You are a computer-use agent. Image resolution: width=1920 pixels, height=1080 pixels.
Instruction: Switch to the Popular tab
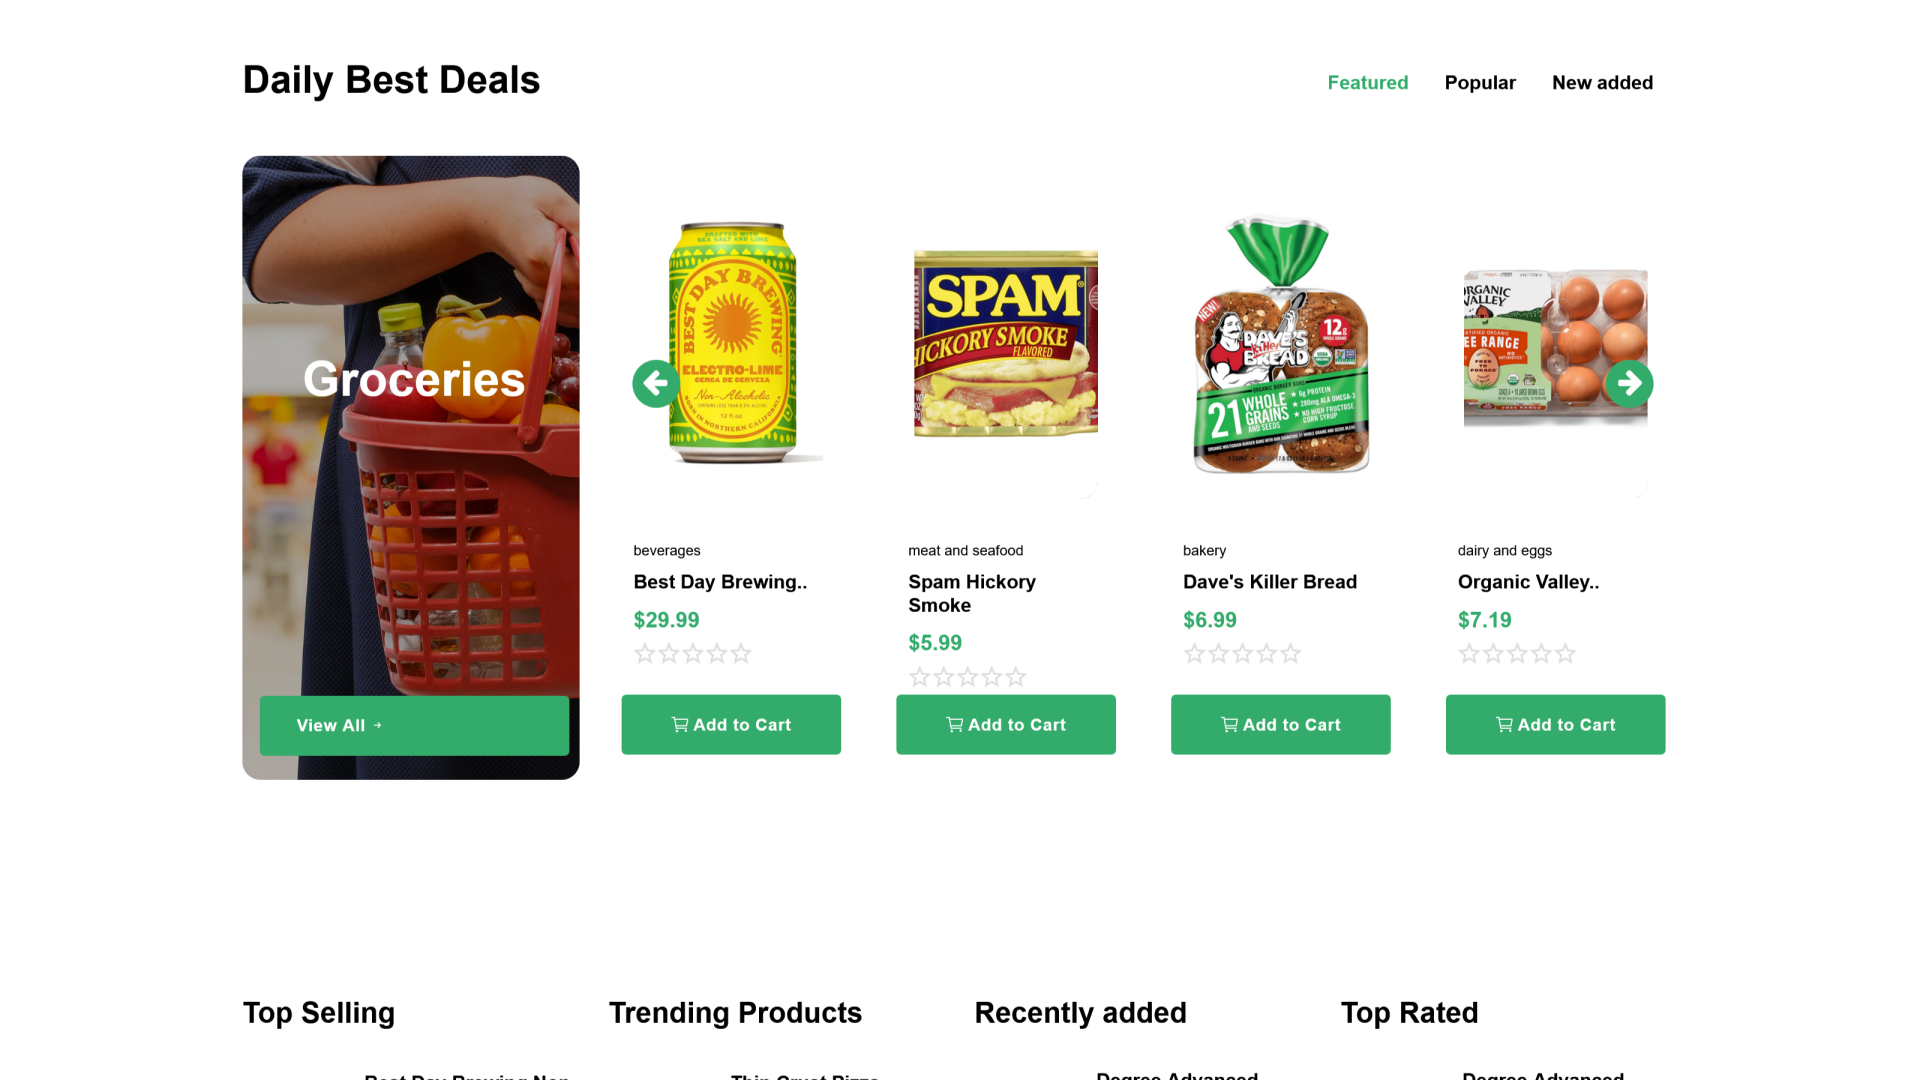(1480, 83)
